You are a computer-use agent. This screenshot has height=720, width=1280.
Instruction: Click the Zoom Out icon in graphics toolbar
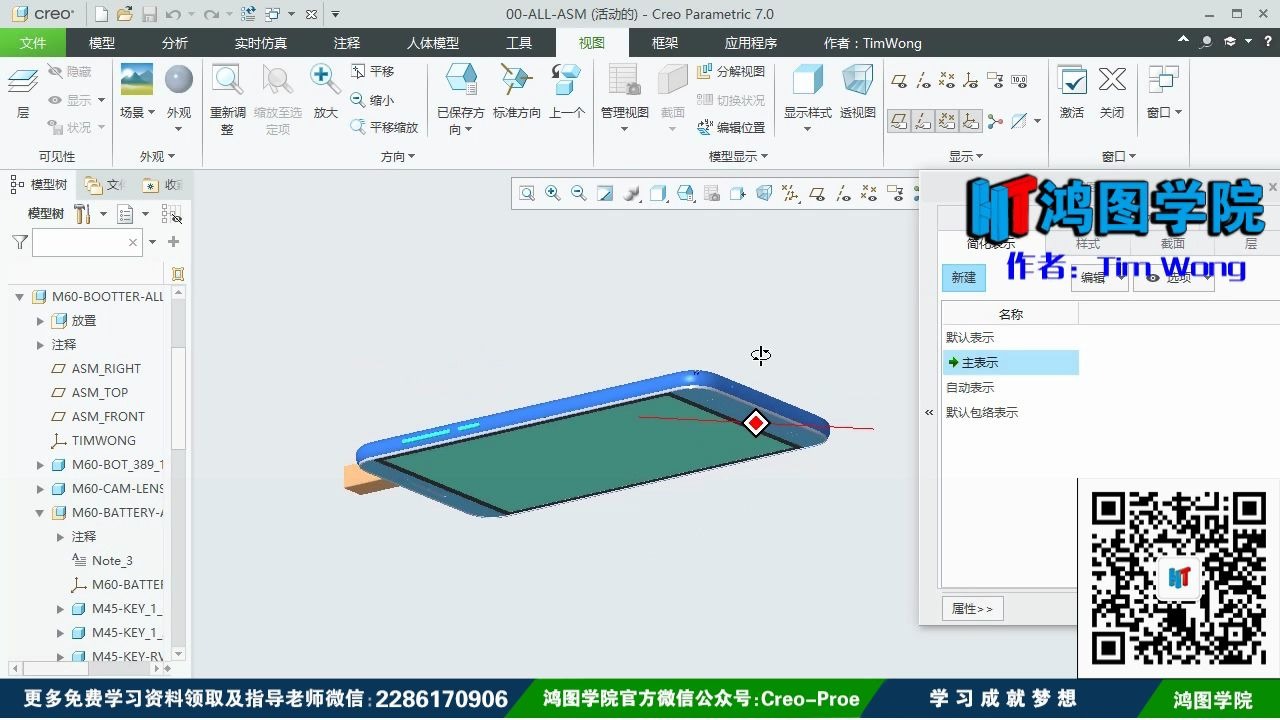point(576,193)
